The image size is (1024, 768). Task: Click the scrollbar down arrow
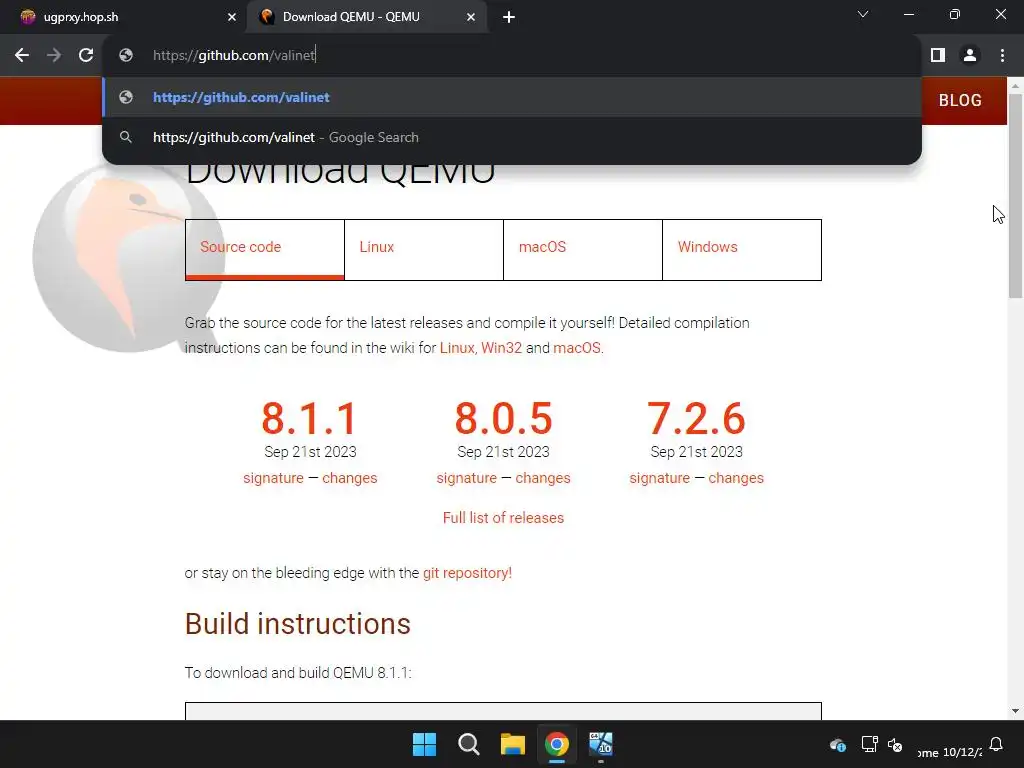tap(1015, 711)
